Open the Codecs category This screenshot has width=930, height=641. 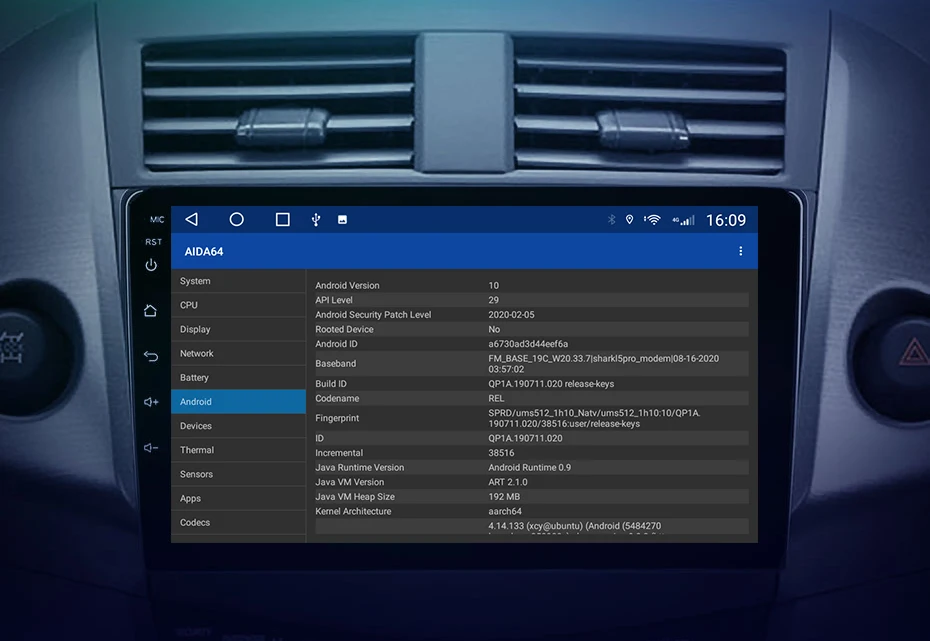[238, 522]
